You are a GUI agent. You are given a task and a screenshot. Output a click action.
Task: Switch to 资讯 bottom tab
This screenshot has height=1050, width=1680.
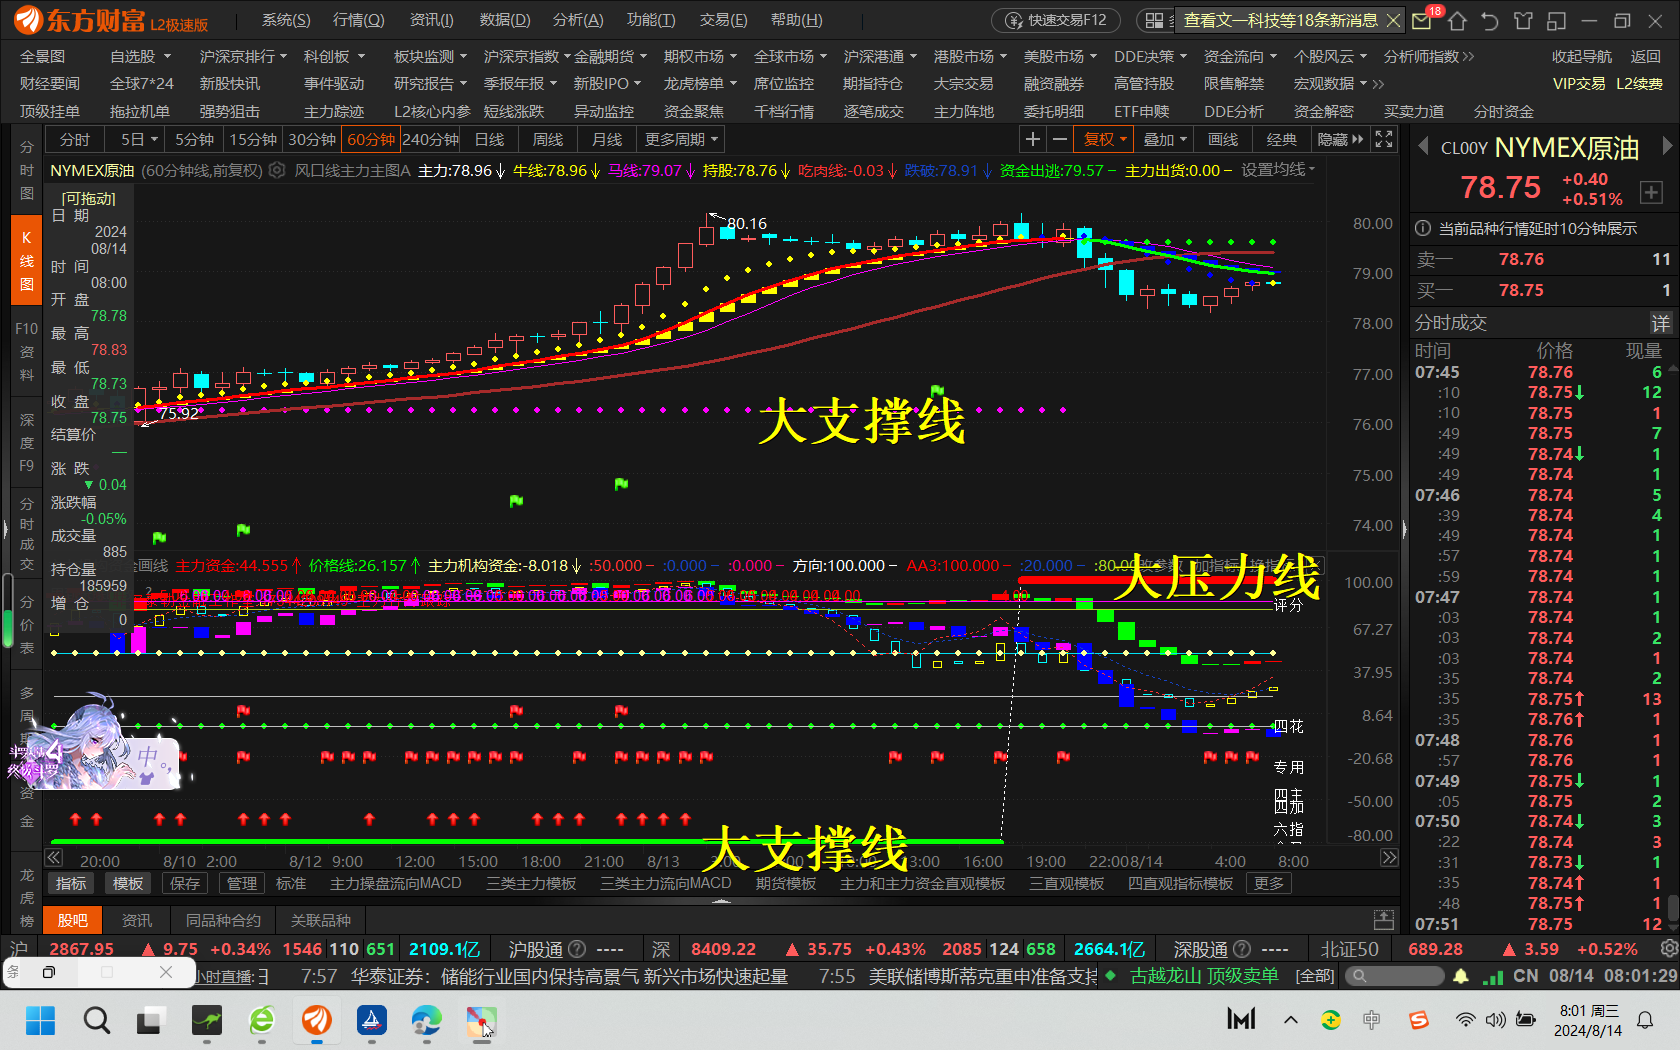(x=136, y=920)
